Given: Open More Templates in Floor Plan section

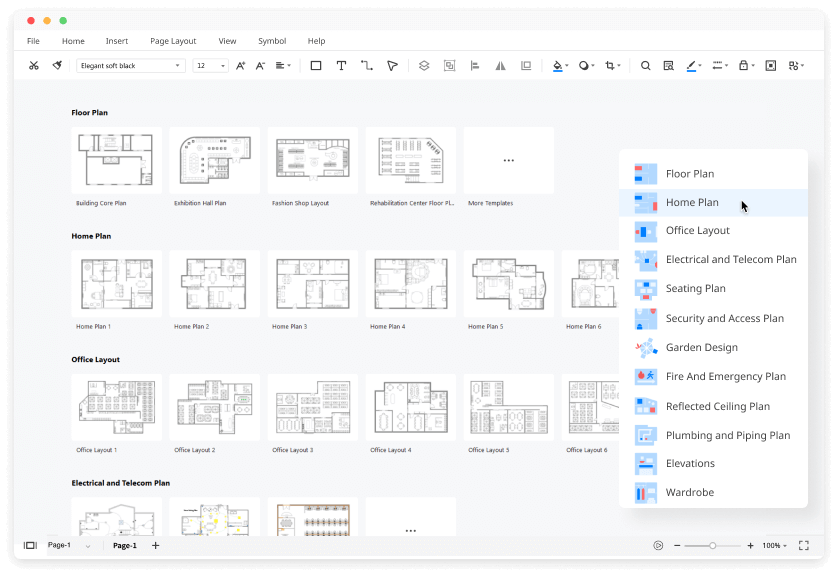Looking at the screenshot, I should click(x=508, y=160).
